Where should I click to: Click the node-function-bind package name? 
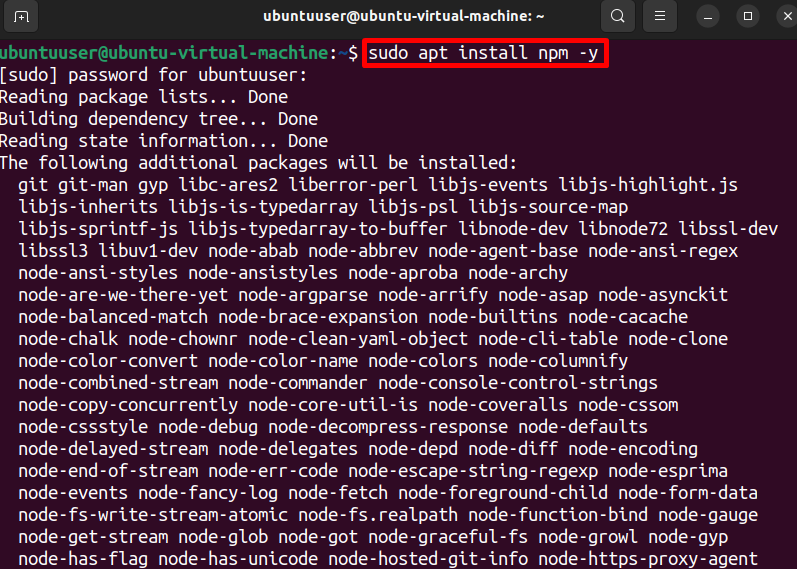[558, 515]
